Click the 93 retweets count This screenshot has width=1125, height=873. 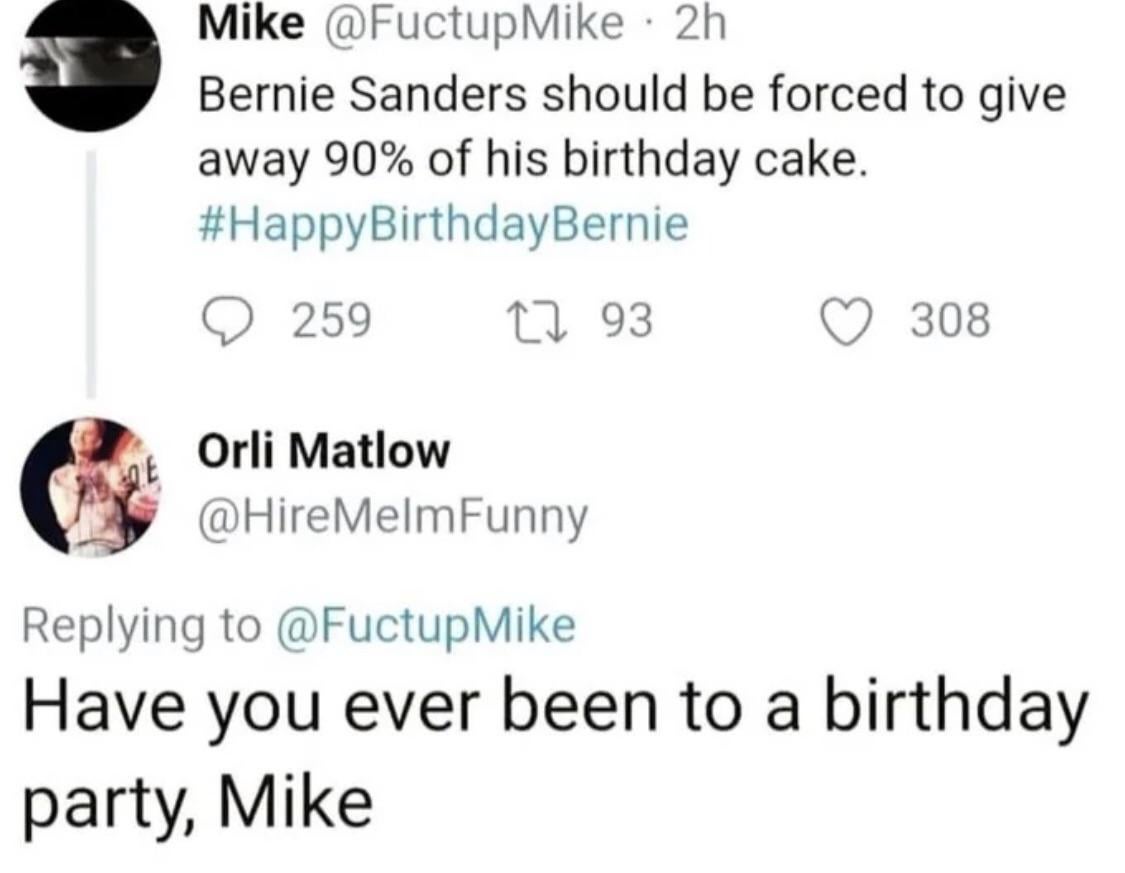[627, 320]
